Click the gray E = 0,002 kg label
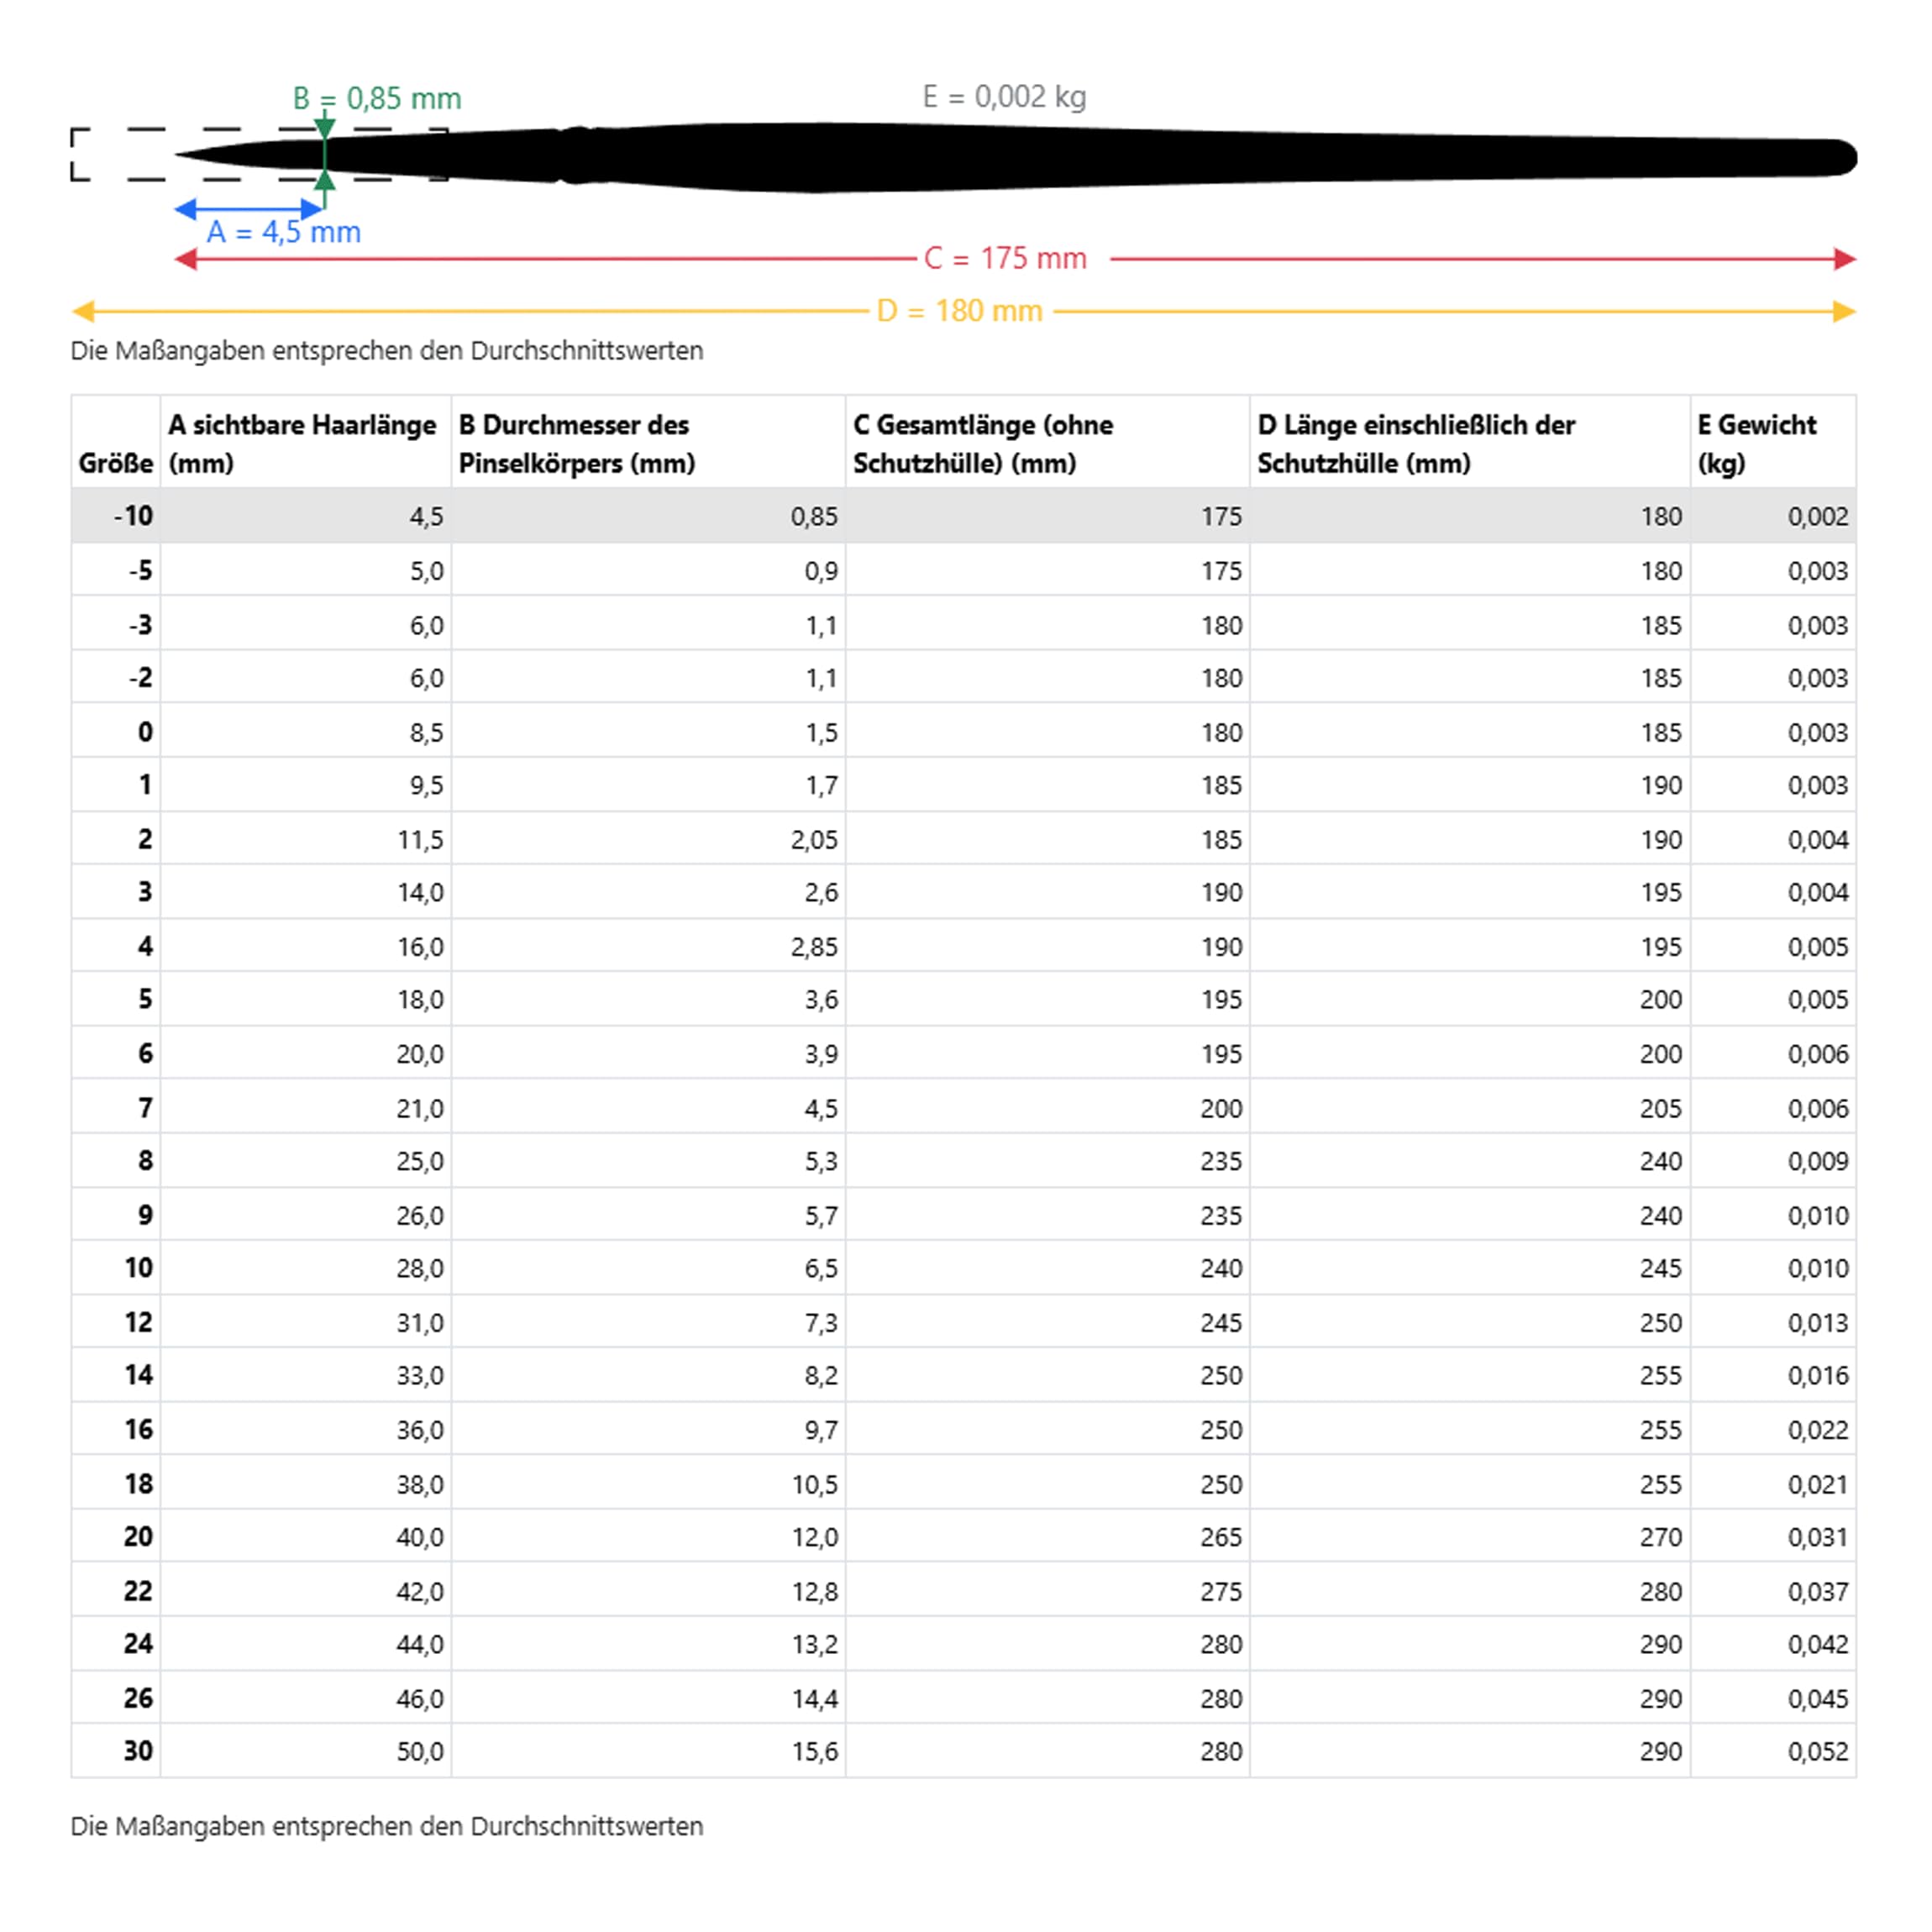This screenshot has width=1932, height=1932. click(x=1004, y=96)
